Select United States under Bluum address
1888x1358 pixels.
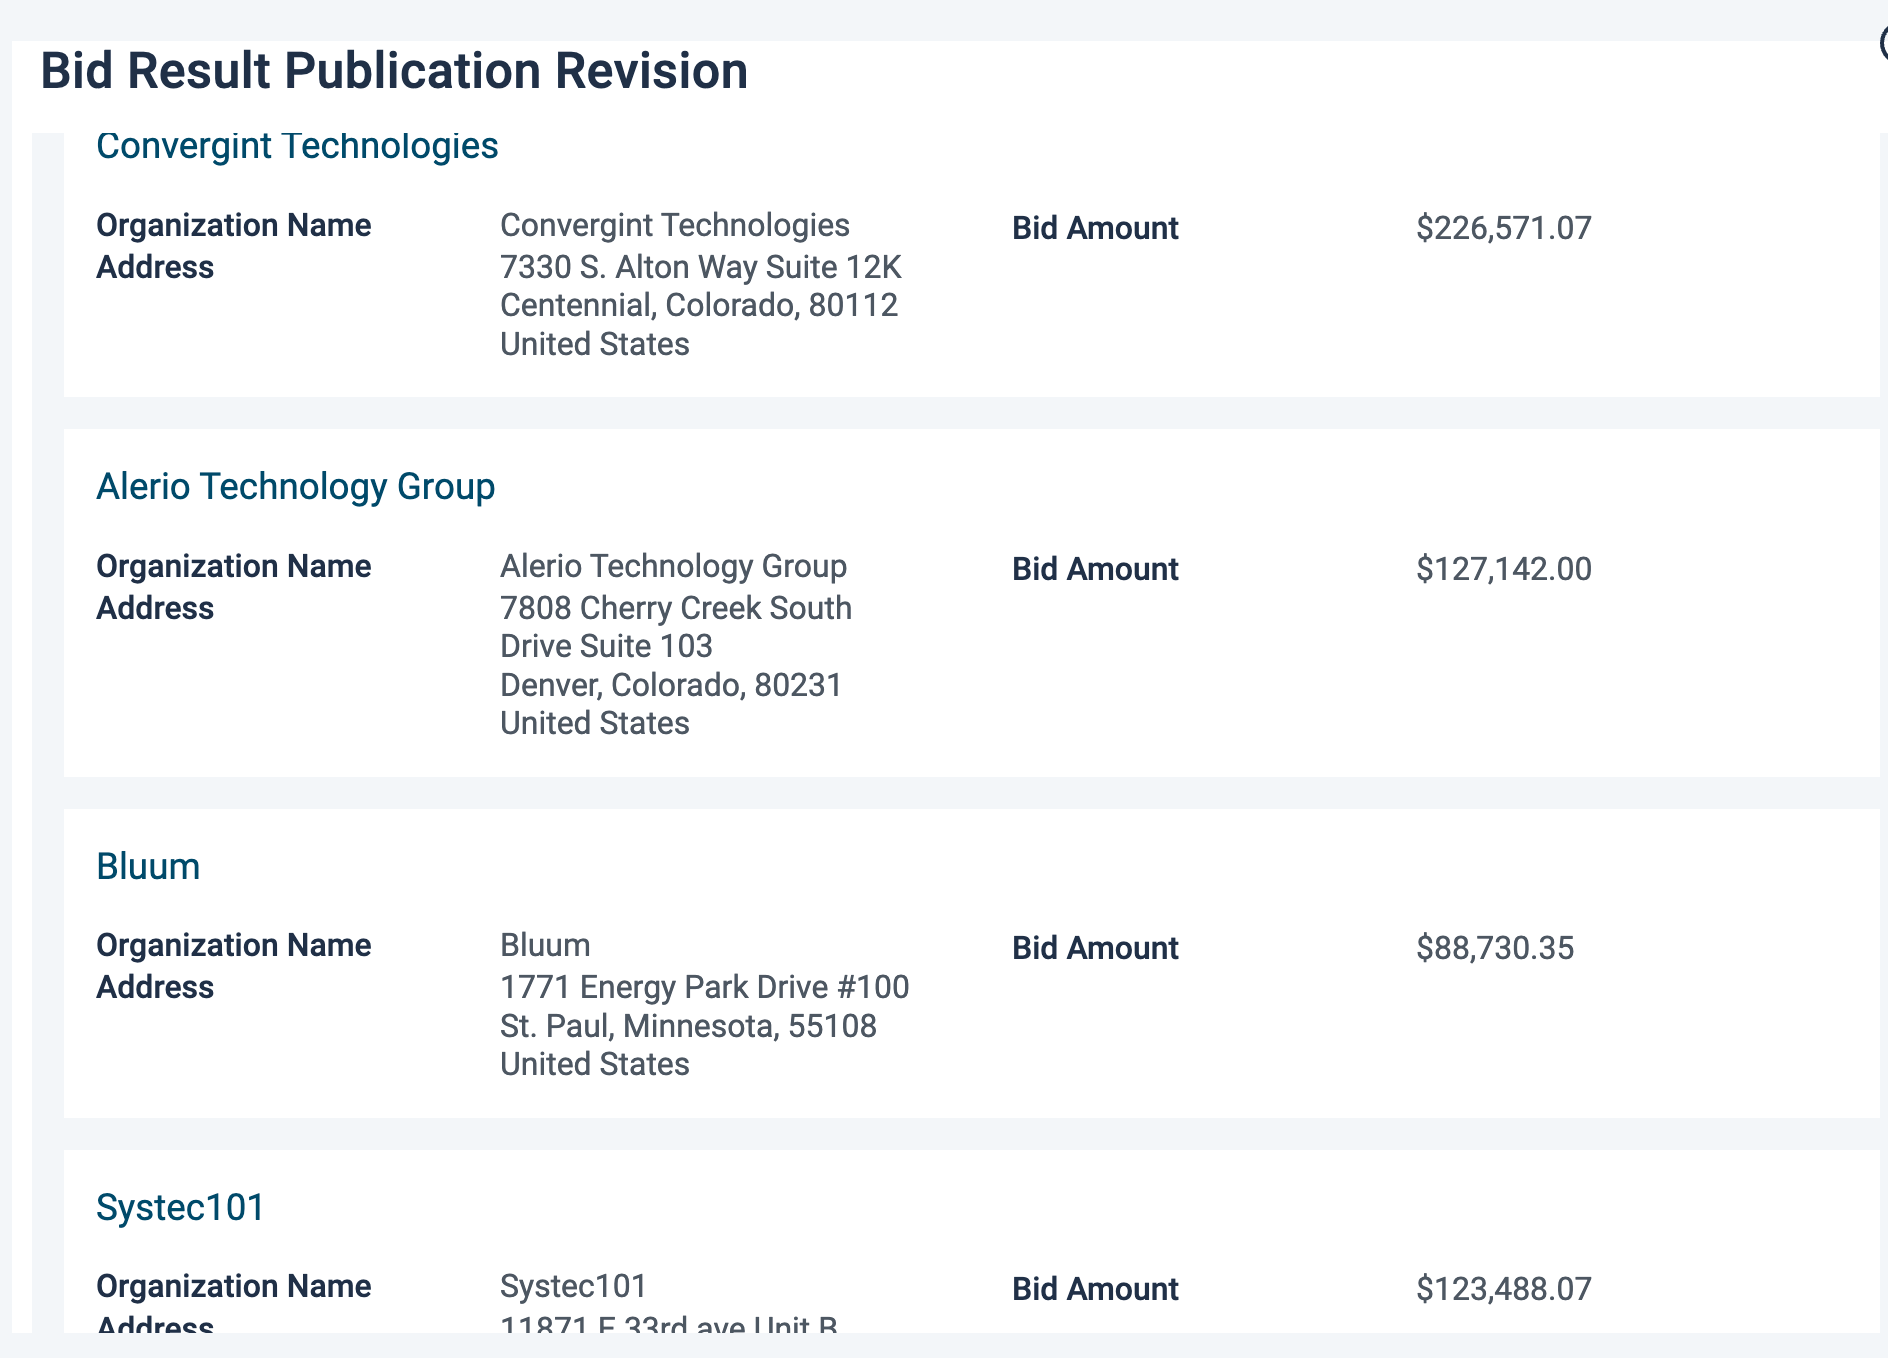pos(595,1064)
